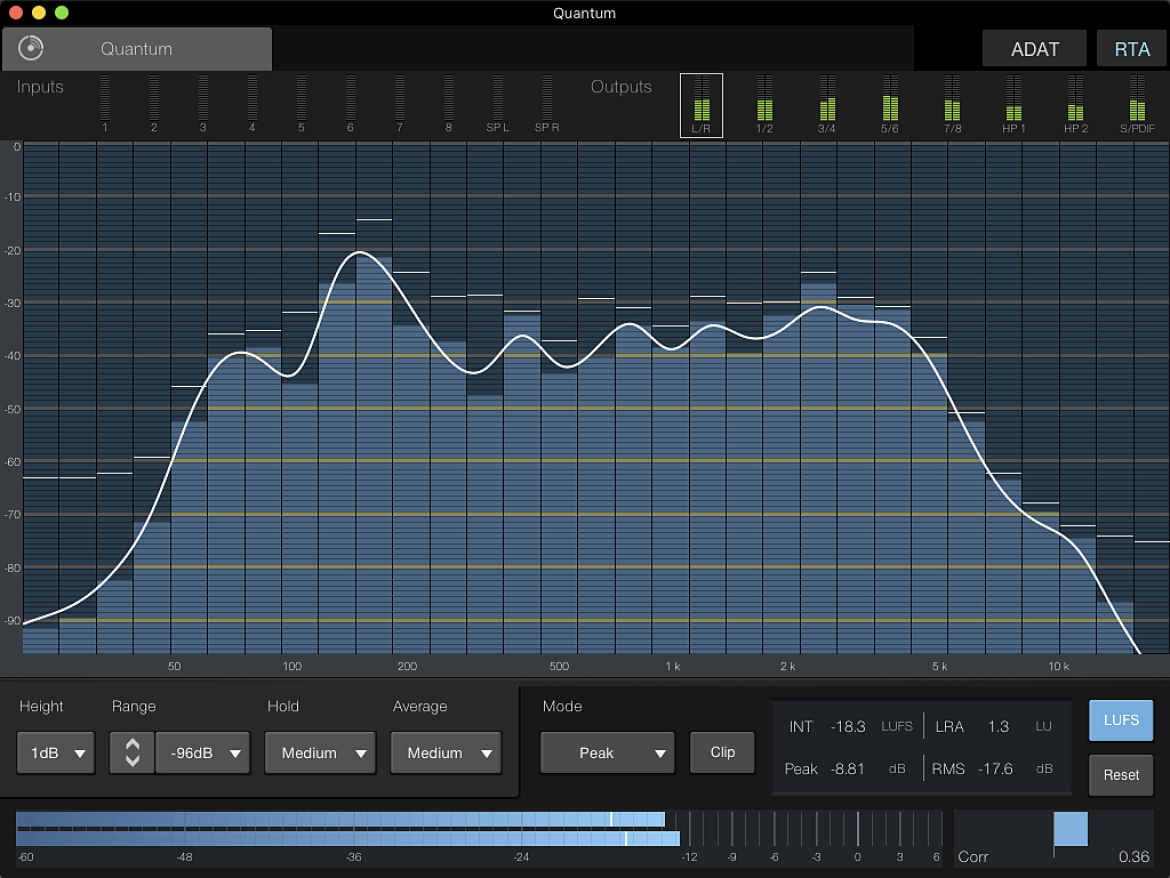This screenshot has height=878, width=1170.
Task: Open the Average Medium dropdown
Action: (446, 753)
